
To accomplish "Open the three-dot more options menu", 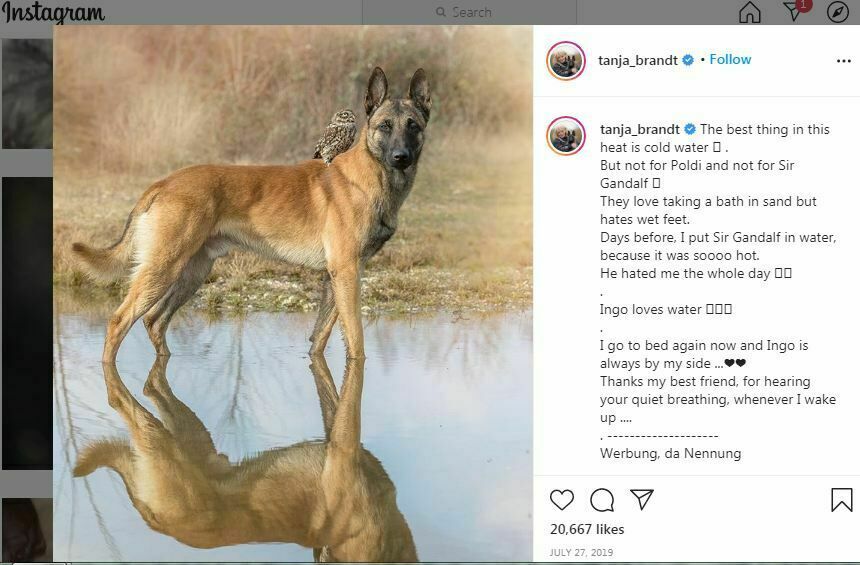I will pos(843,61).
